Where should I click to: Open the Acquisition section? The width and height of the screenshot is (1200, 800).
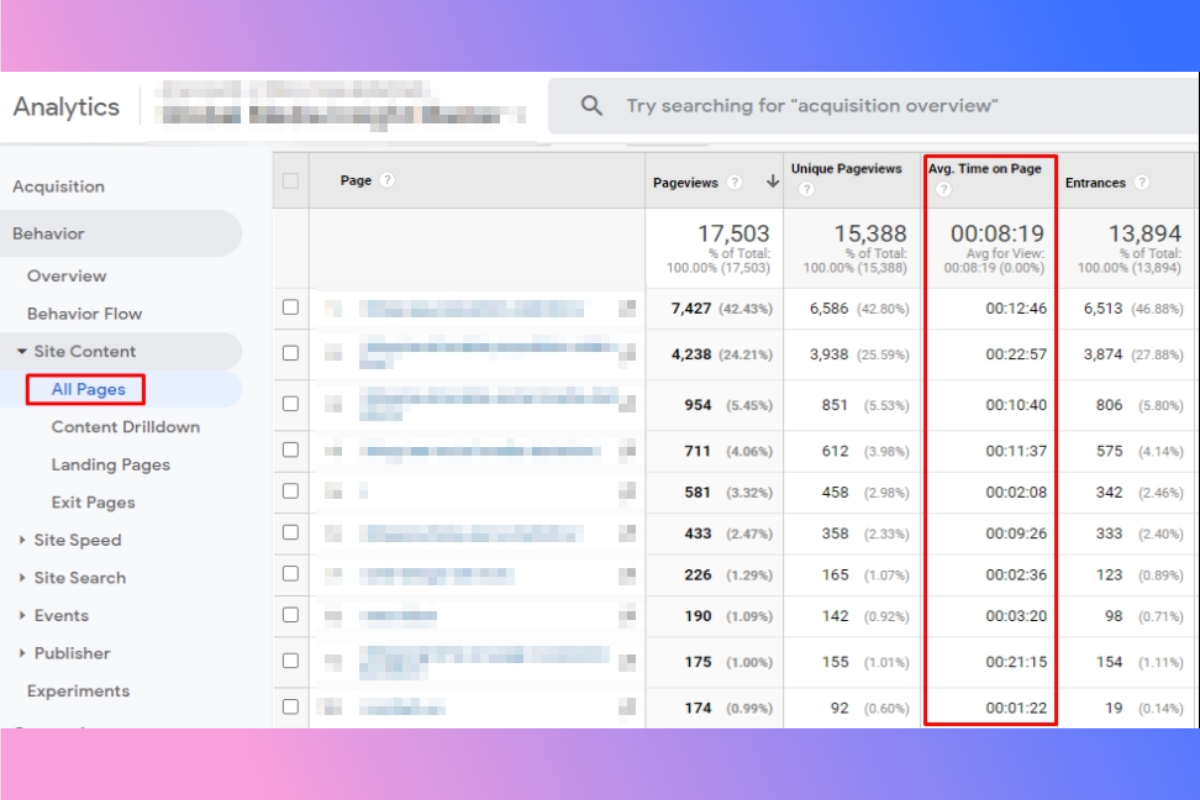click(58, 186)
